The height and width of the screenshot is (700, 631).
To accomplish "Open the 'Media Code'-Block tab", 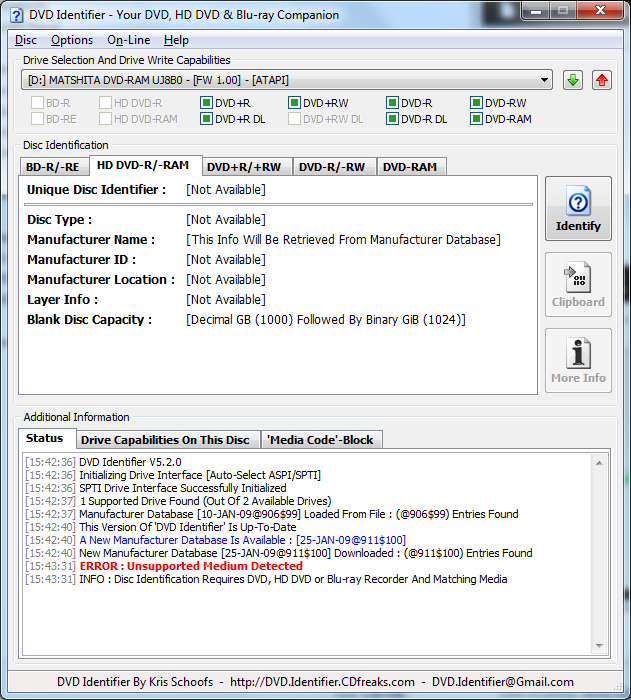I will (x=320, y=440).
